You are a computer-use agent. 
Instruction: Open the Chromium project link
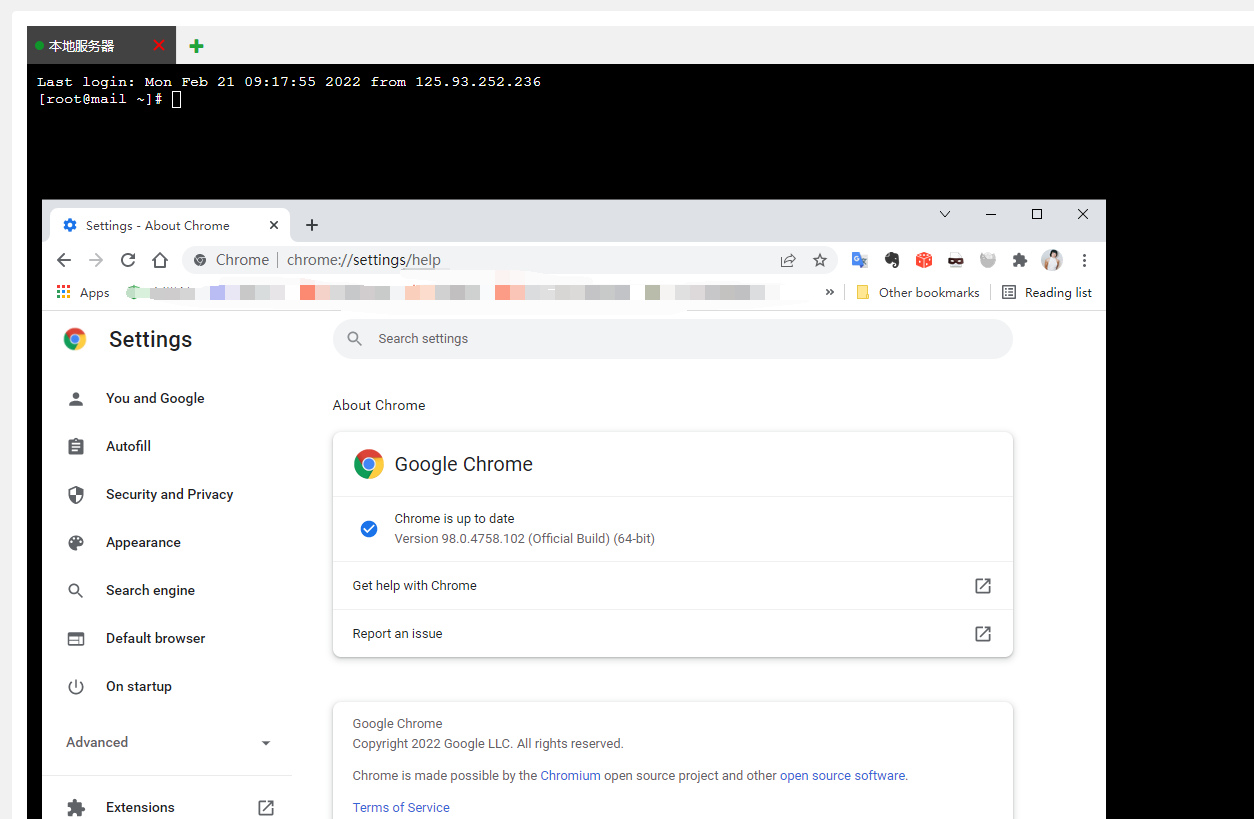pos(570,775)
